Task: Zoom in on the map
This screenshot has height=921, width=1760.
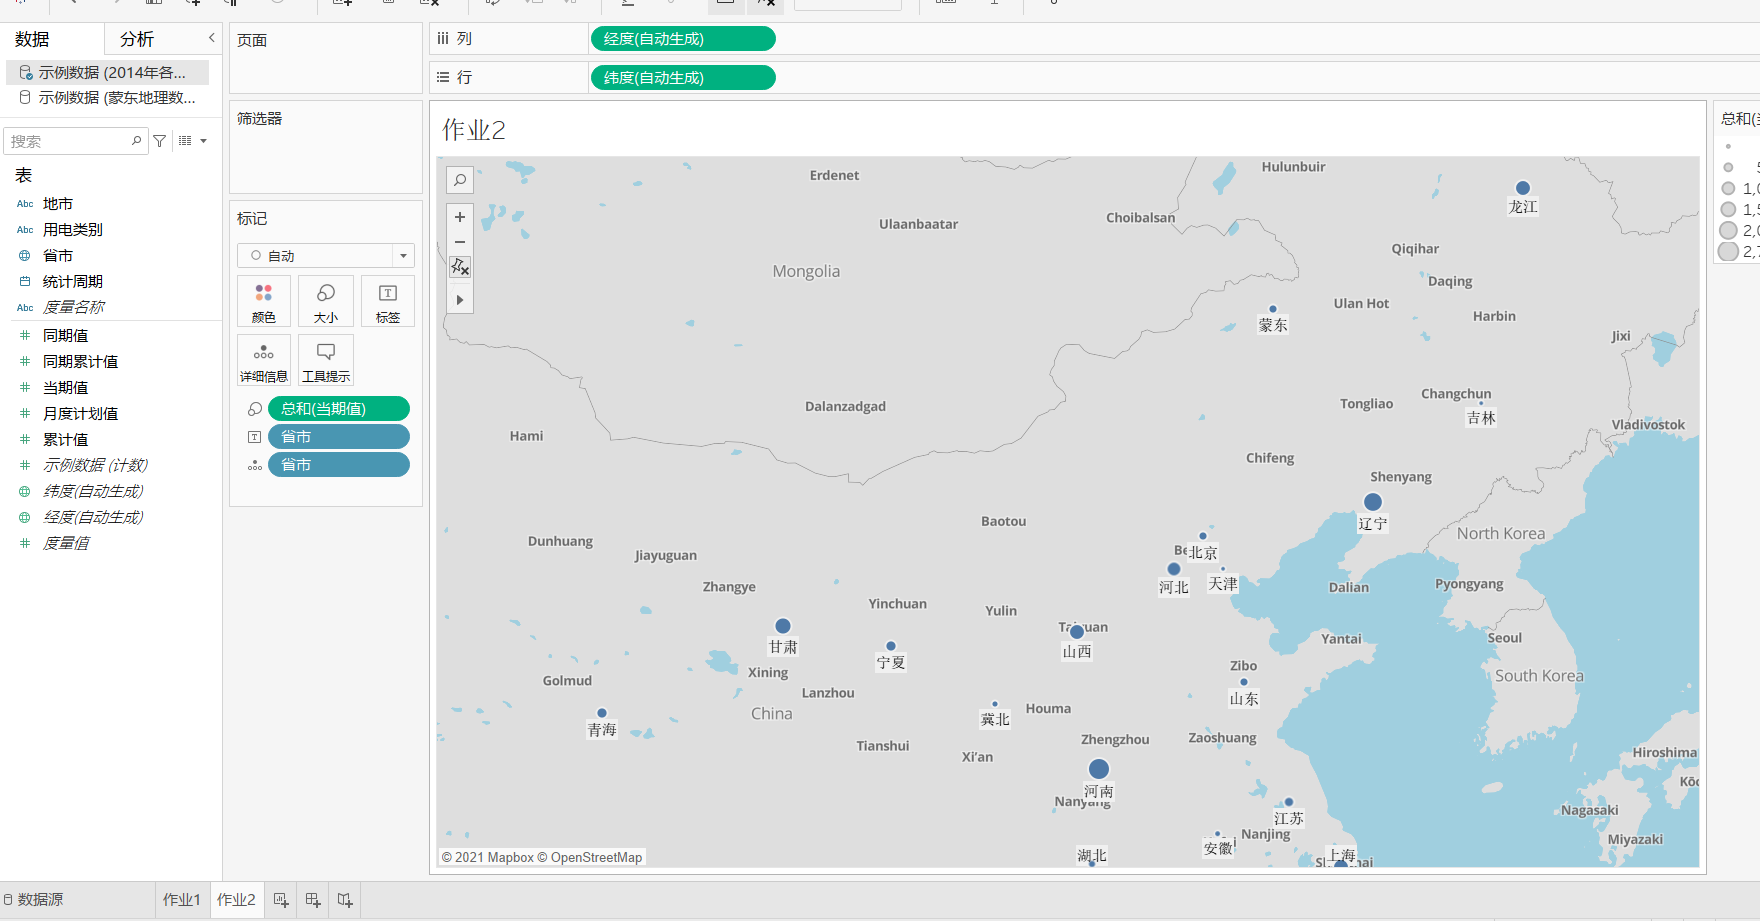Action: (460, 217)
